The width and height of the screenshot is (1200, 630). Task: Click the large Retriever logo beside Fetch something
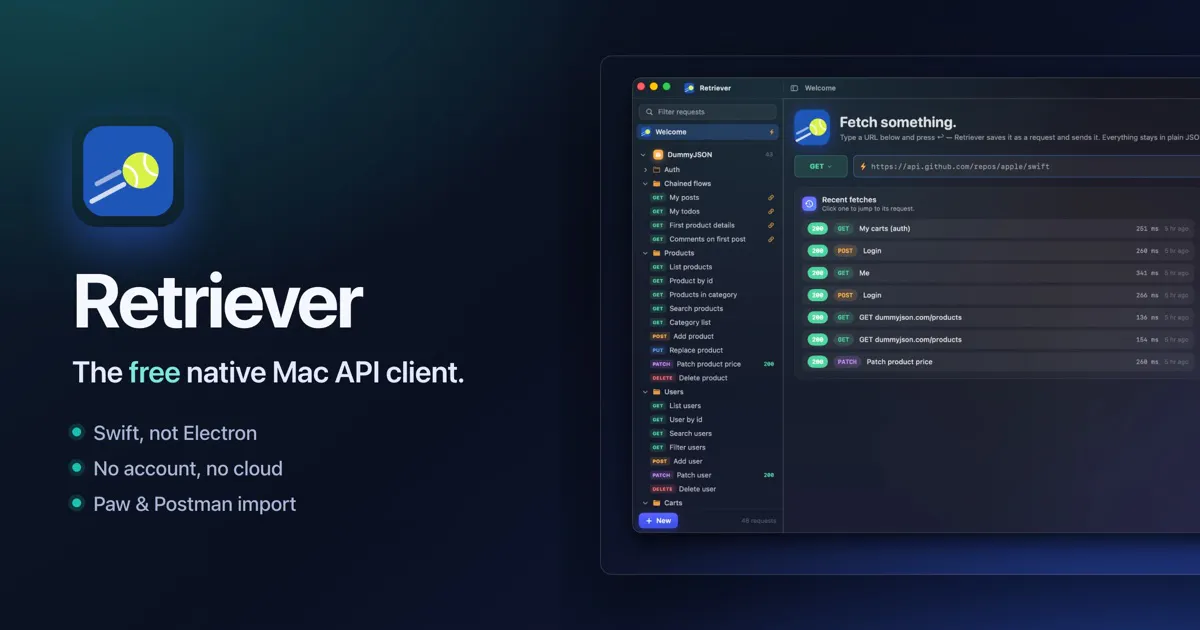pos(812,128)
